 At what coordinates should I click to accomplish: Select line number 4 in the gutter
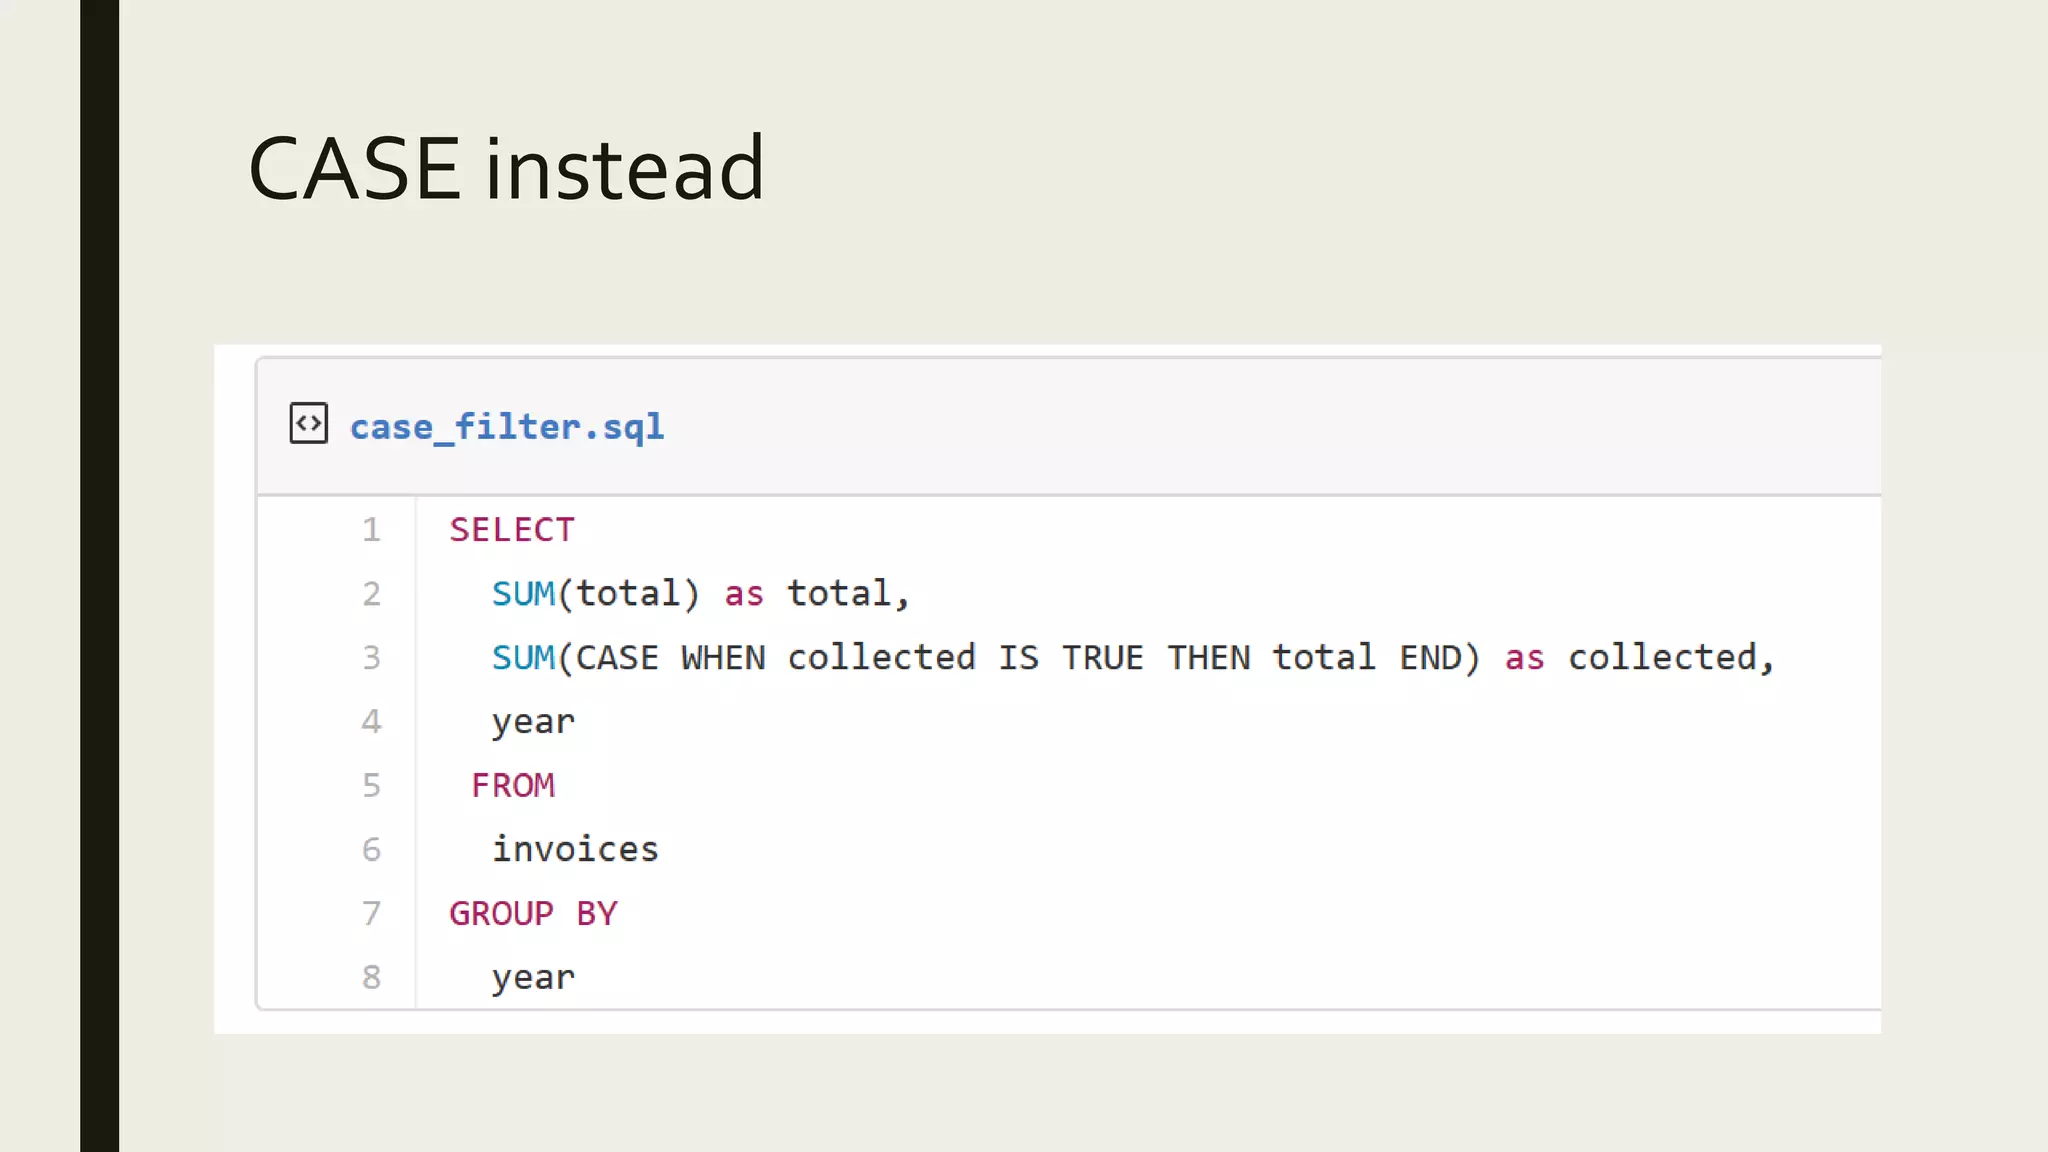click(371, 721)
